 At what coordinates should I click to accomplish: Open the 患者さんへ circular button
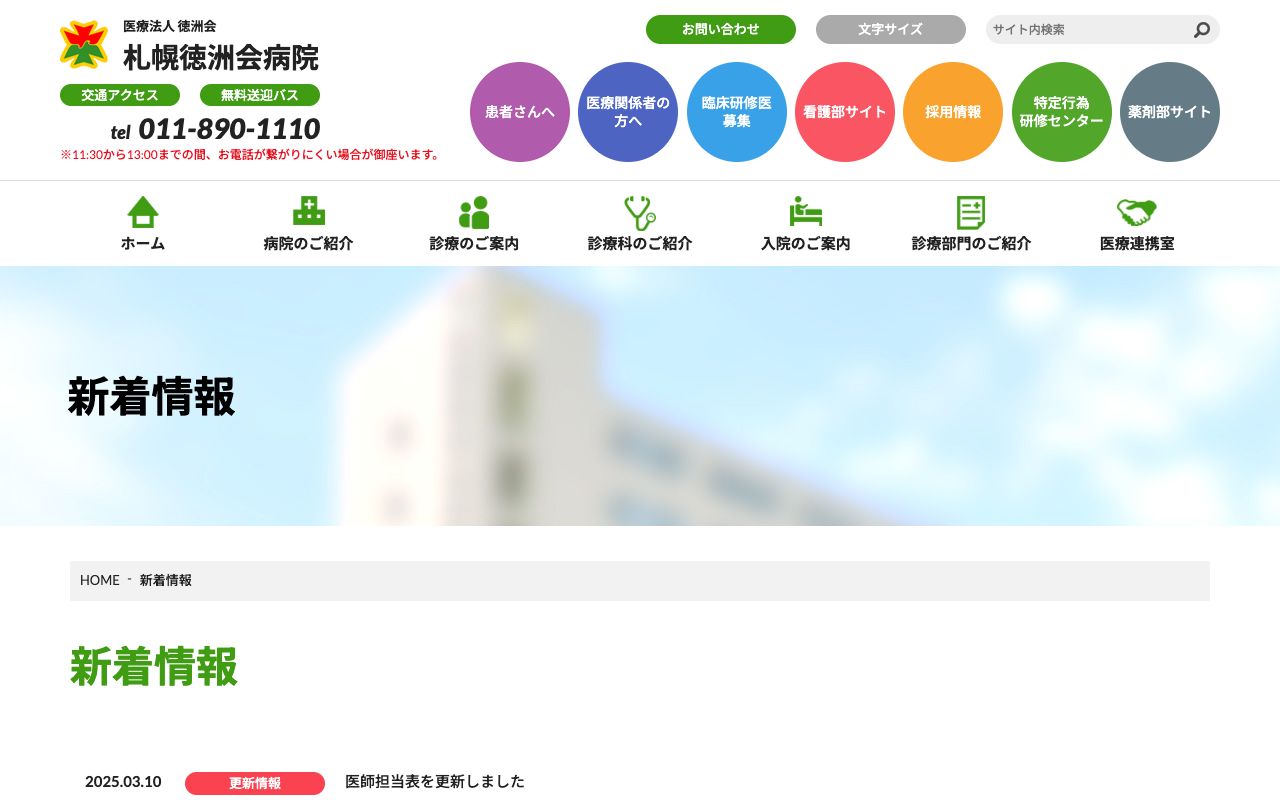[519, 112]
